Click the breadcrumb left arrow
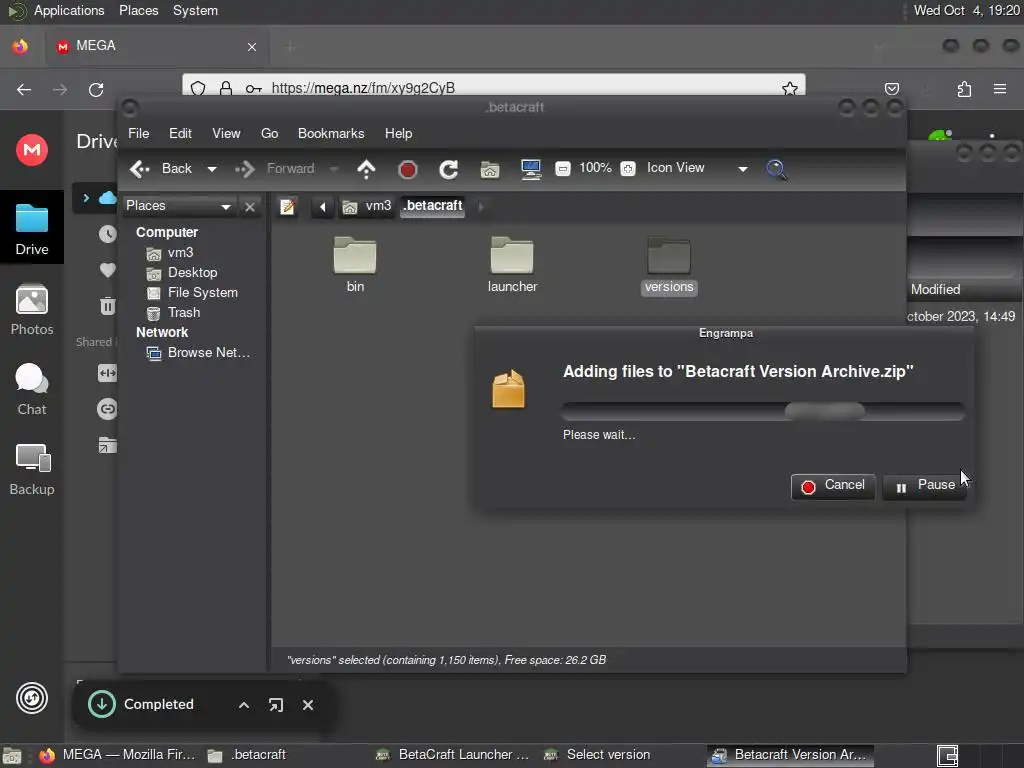The height and width of the screenshot is (768, 1024). [322, 207]
